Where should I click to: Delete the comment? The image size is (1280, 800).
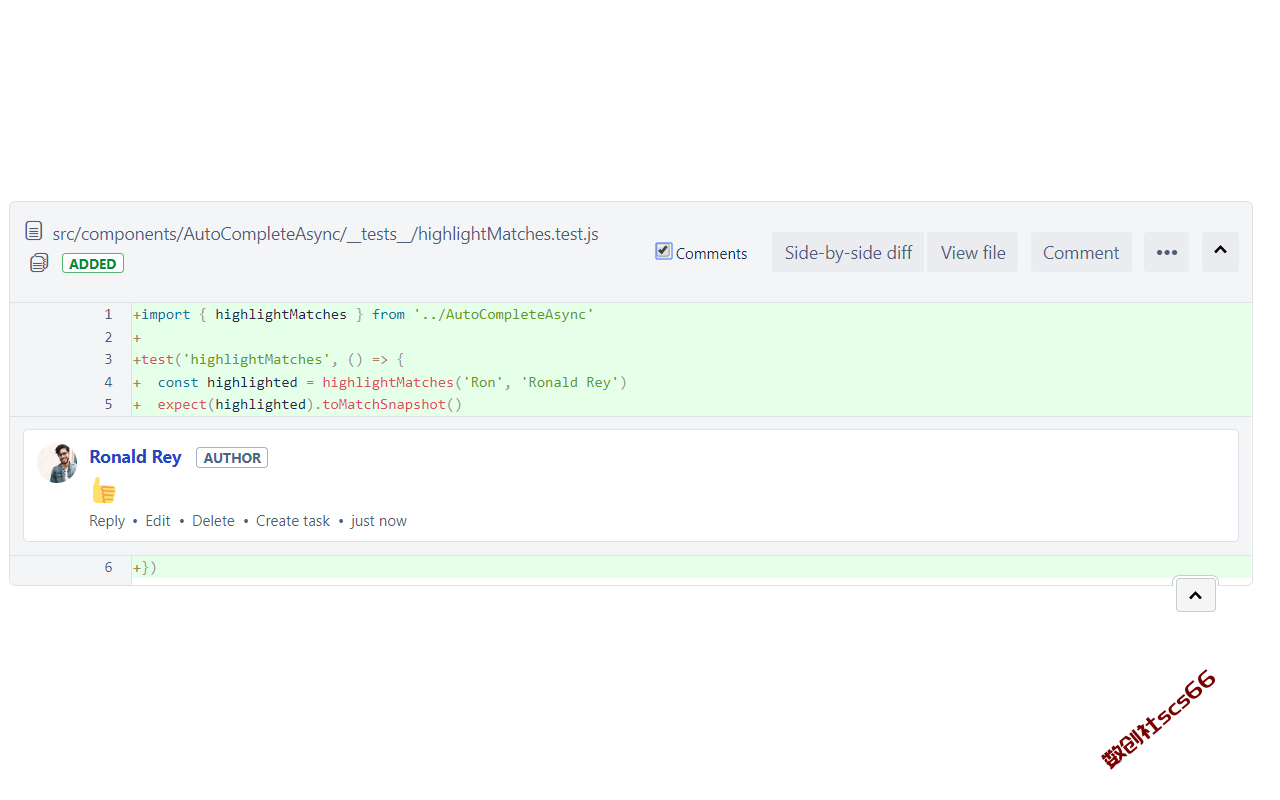coord(213,521)
